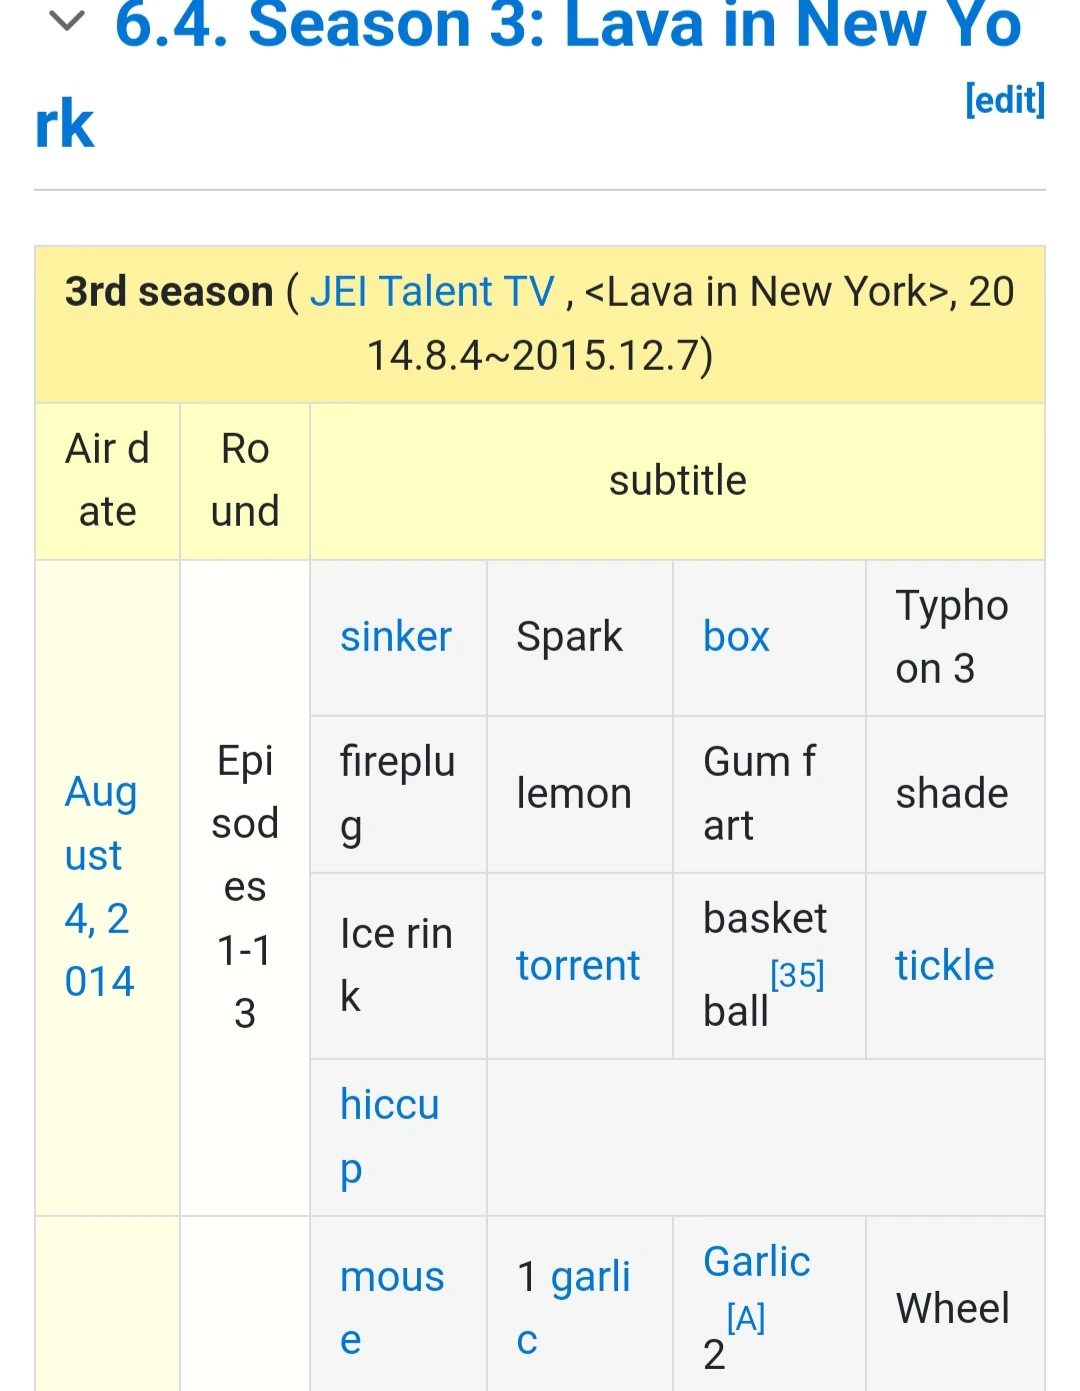Collapse the Season 3 section chevron
This screenshot has height=1391, width=1080.
coord(66,22)
